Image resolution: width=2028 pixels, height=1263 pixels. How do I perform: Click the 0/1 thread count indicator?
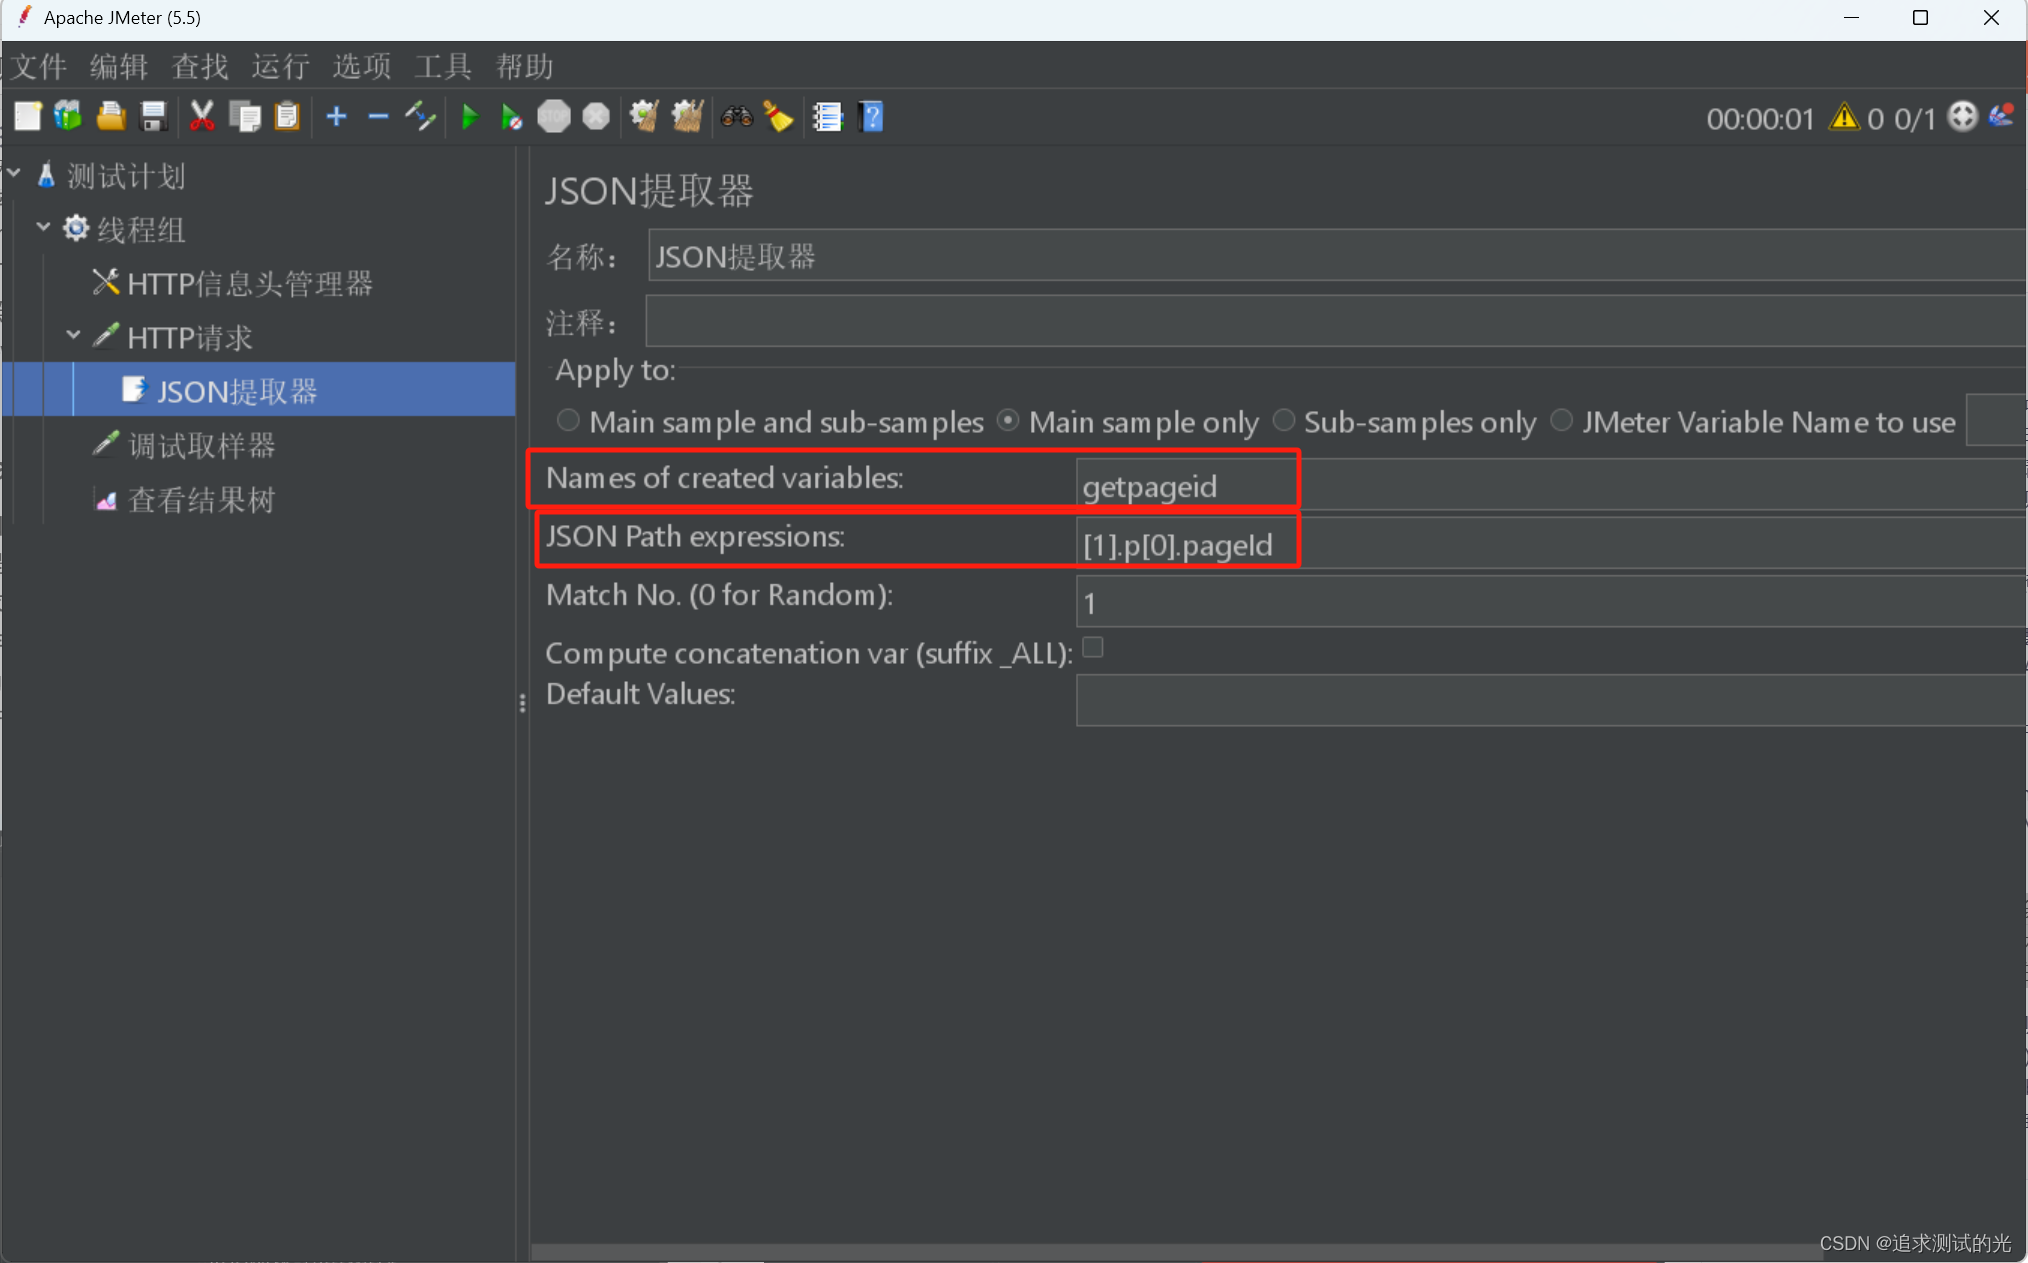[x=1915, y=119]
